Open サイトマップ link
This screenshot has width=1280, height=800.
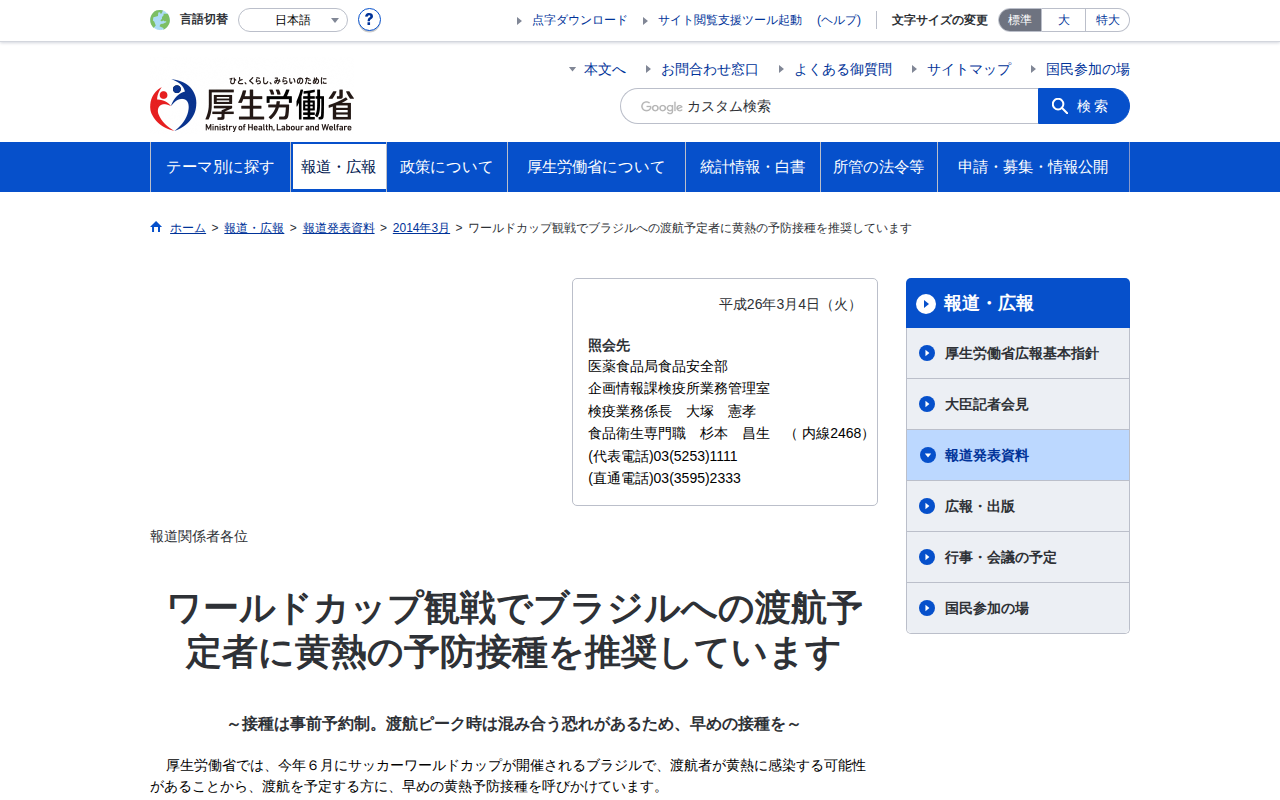pos(969,69)
